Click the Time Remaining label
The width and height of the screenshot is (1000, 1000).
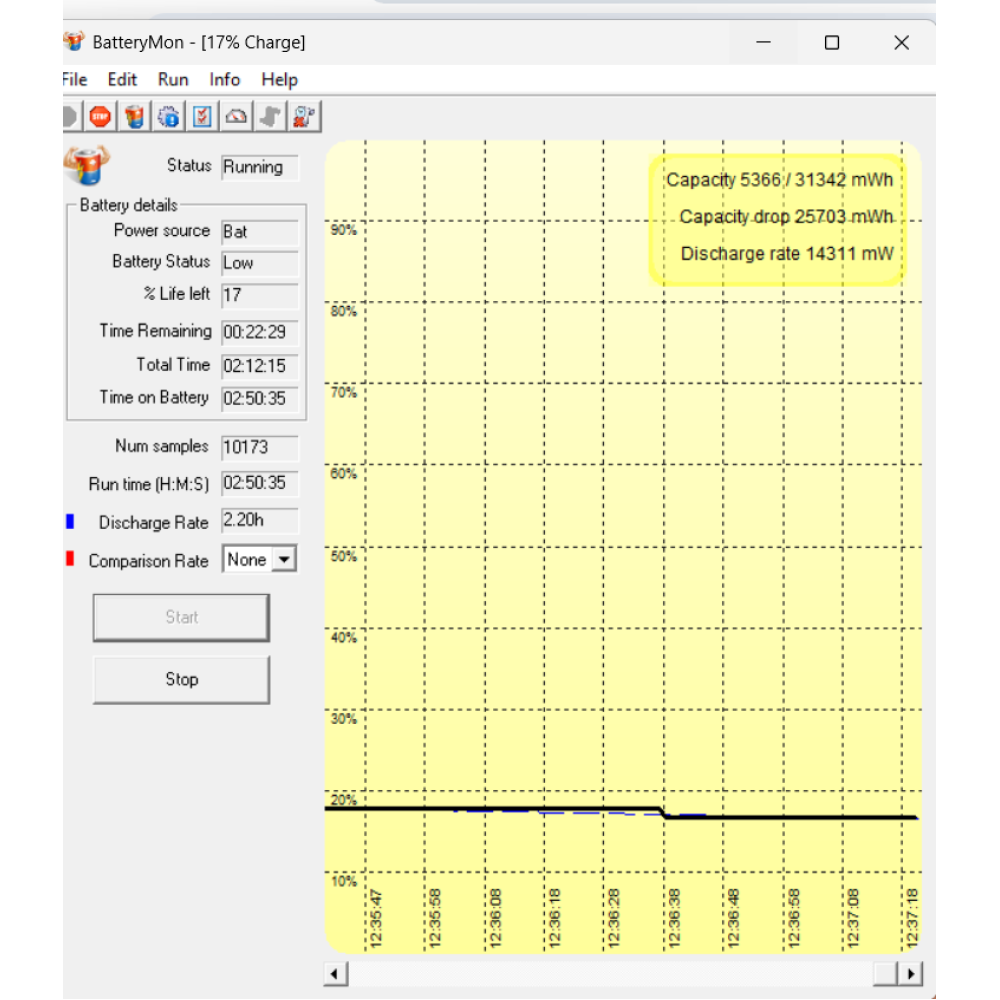pyautogui.click(x=156, y=331)
